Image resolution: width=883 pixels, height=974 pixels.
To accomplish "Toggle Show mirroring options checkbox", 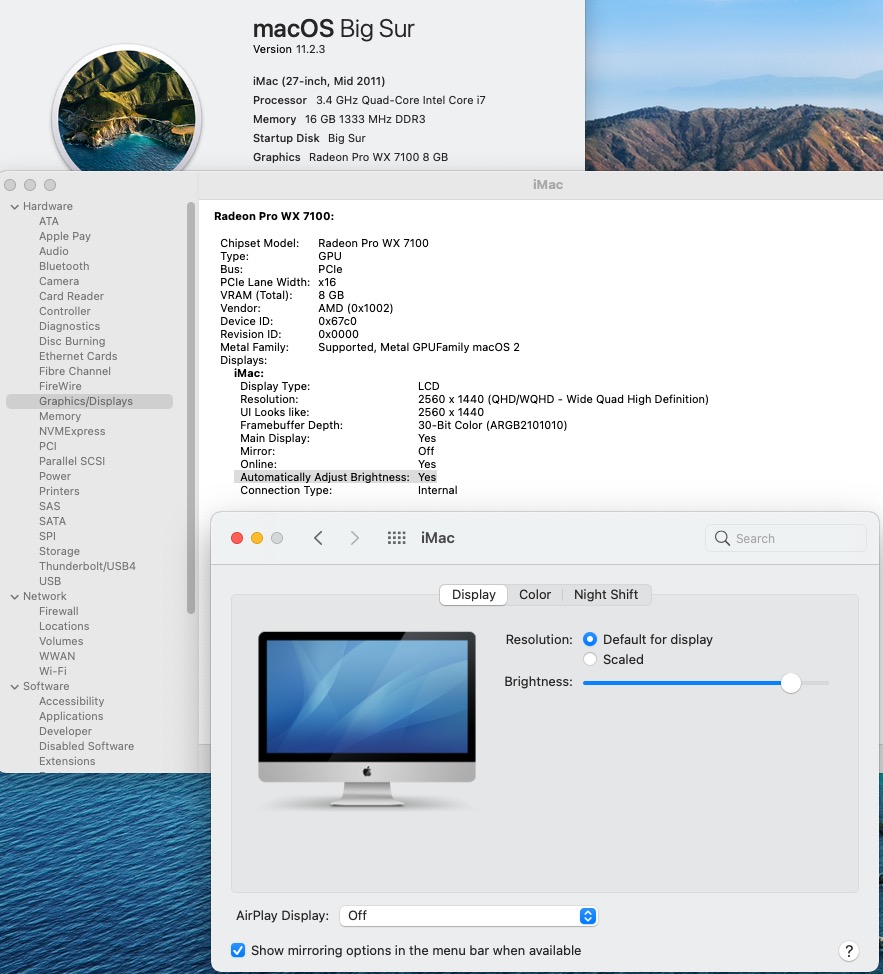I will coord(238,950).
